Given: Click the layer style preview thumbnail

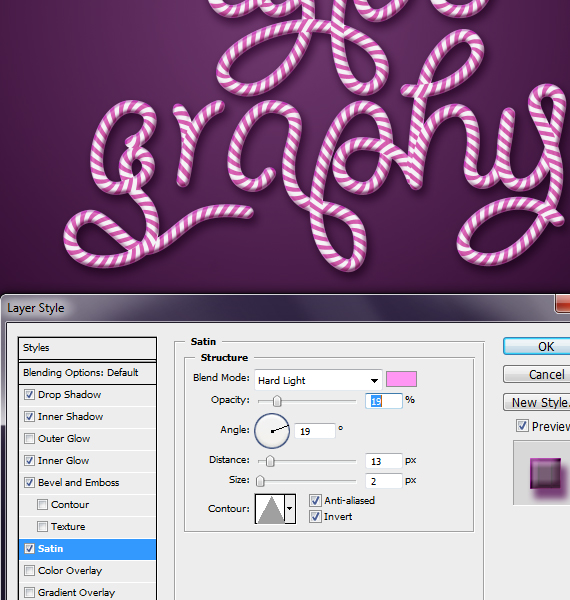Looking at the screenshot, I should (545, 473).
